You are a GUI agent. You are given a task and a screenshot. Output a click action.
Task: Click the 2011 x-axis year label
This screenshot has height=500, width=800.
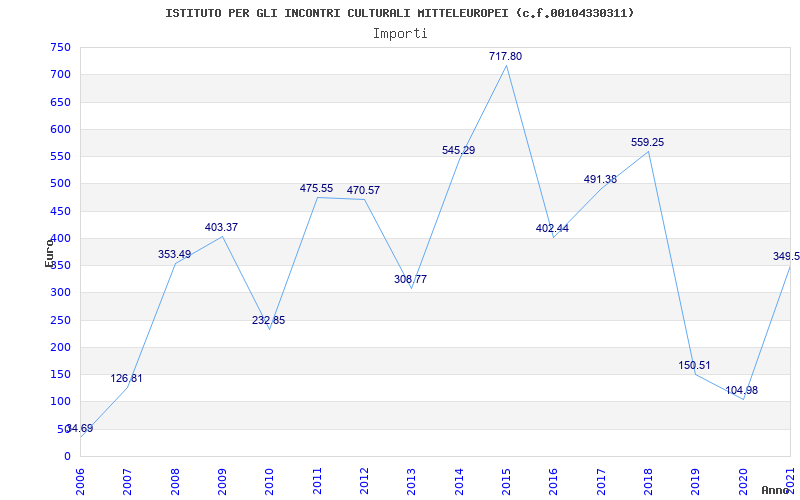tap(317, 481)
